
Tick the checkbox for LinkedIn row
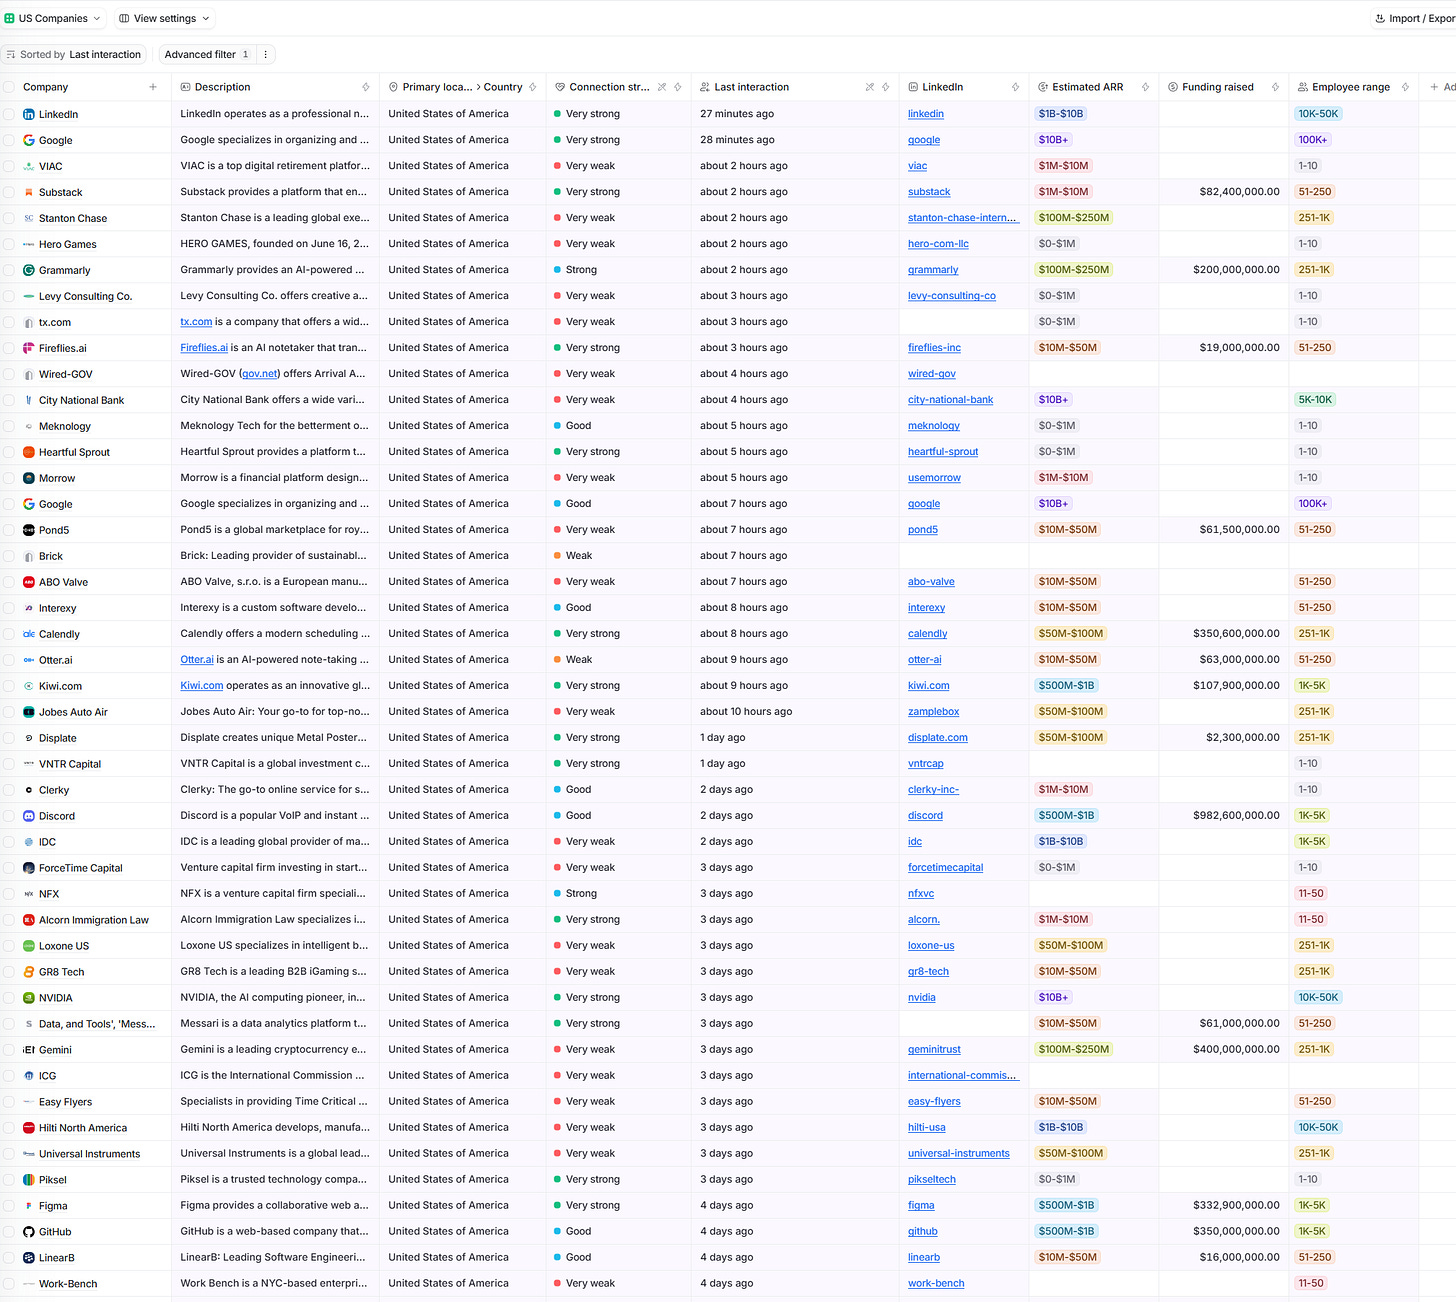[x=9, y=114]
